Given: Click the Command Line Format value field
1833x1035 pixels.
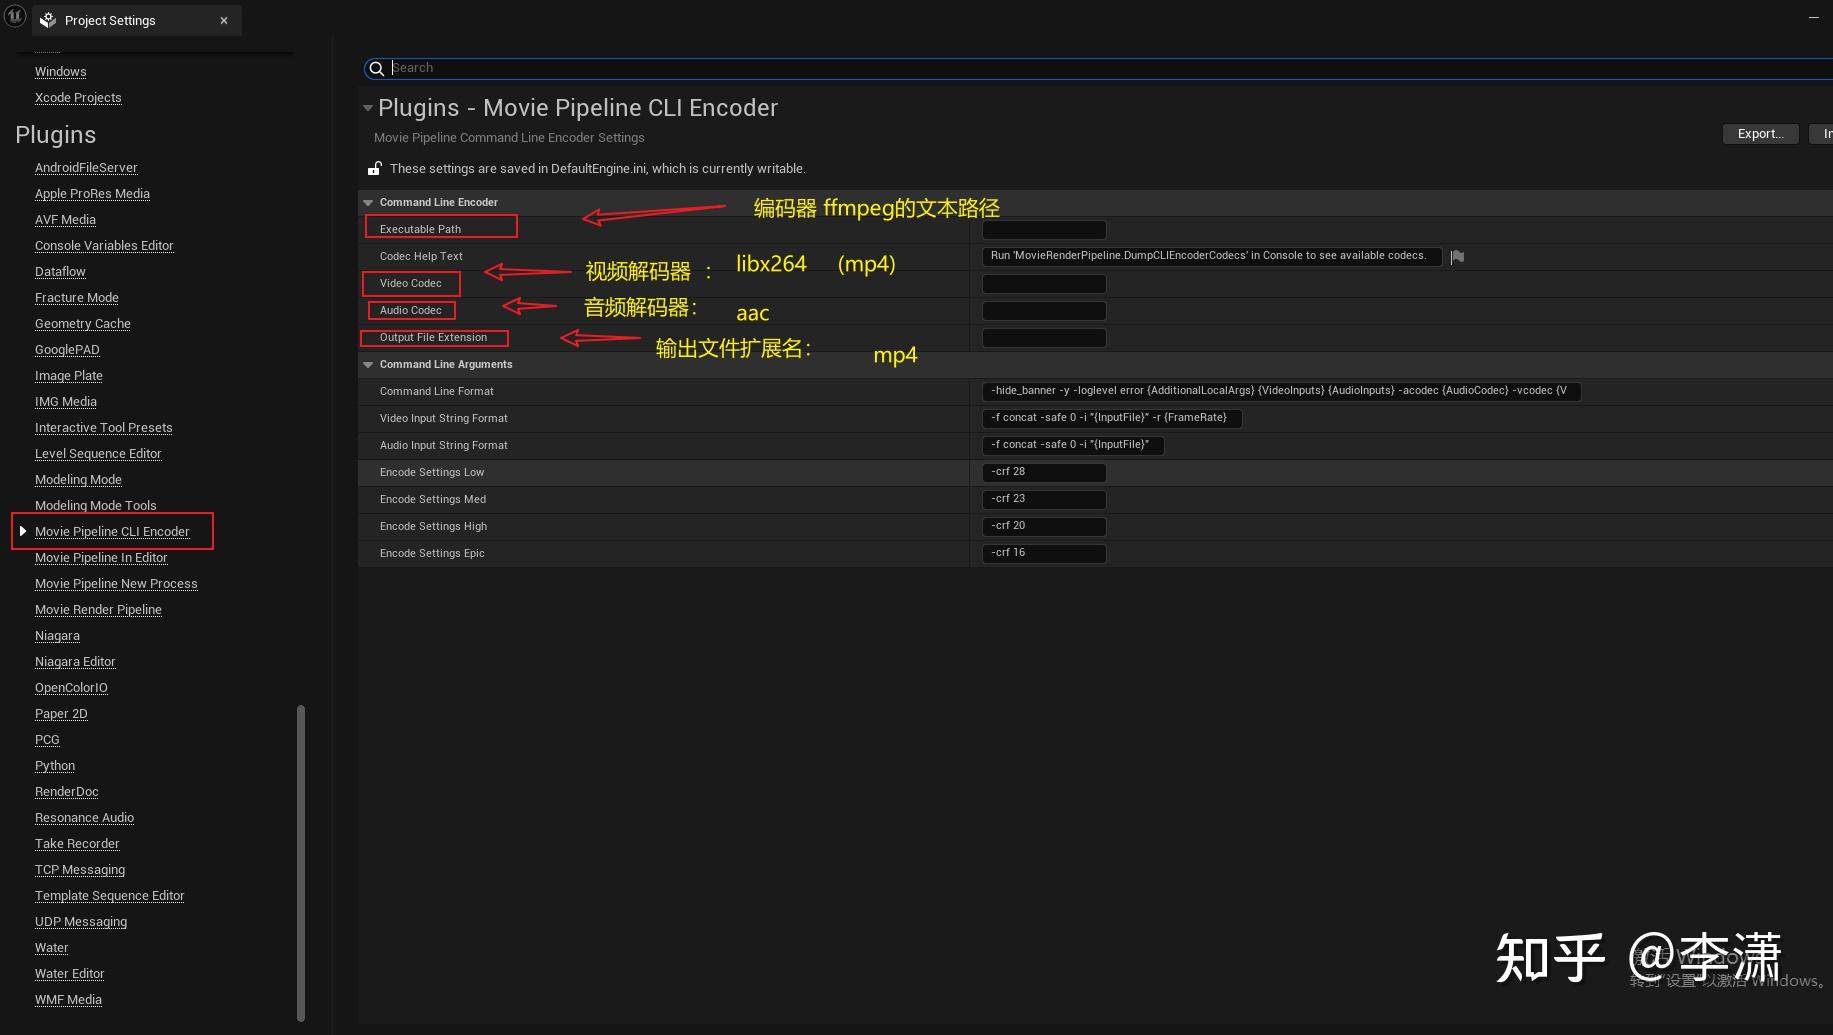Looking at the screenshot, I should coord(1280,391).
